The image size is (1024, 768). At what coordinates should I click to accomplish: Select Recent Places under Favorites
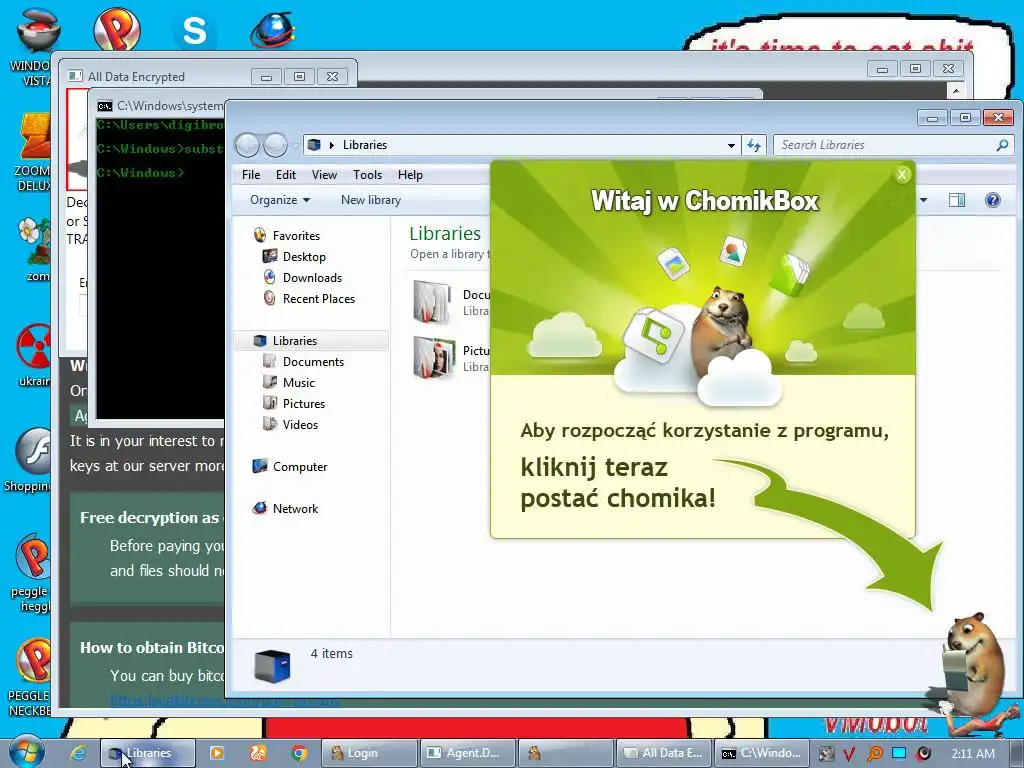click(x=319, y=298)
